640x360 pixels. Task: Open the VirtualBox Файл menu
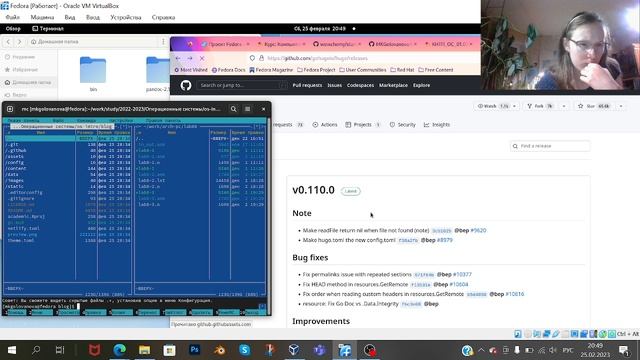click(x=13, y=18)
